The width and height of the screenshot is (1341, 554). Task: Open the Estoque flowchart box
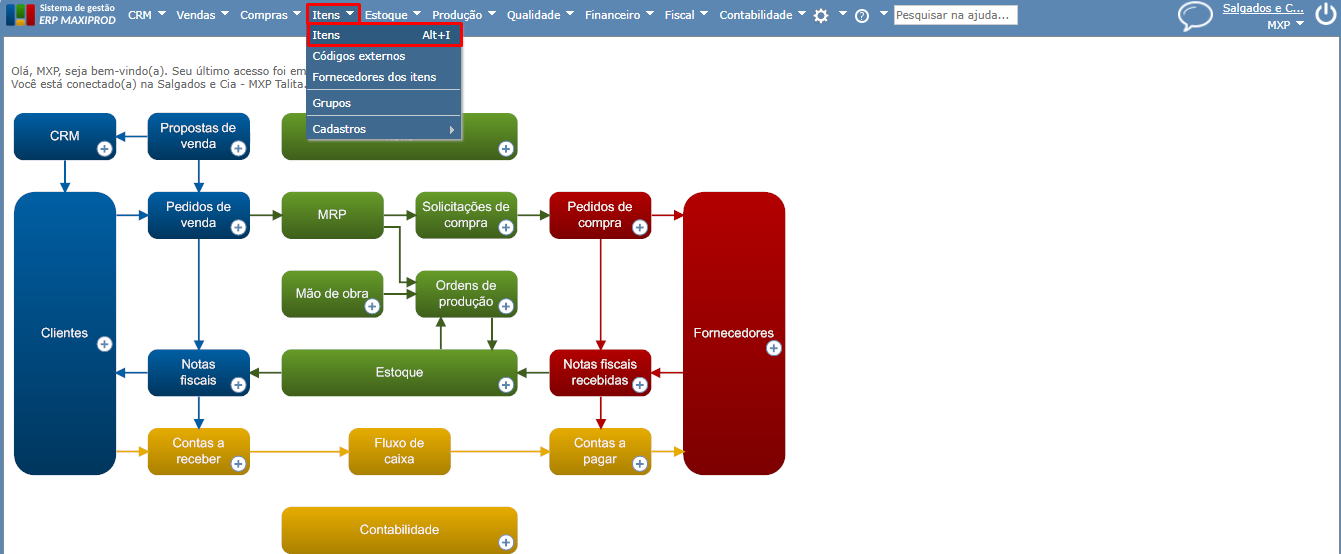pos(399,372)
